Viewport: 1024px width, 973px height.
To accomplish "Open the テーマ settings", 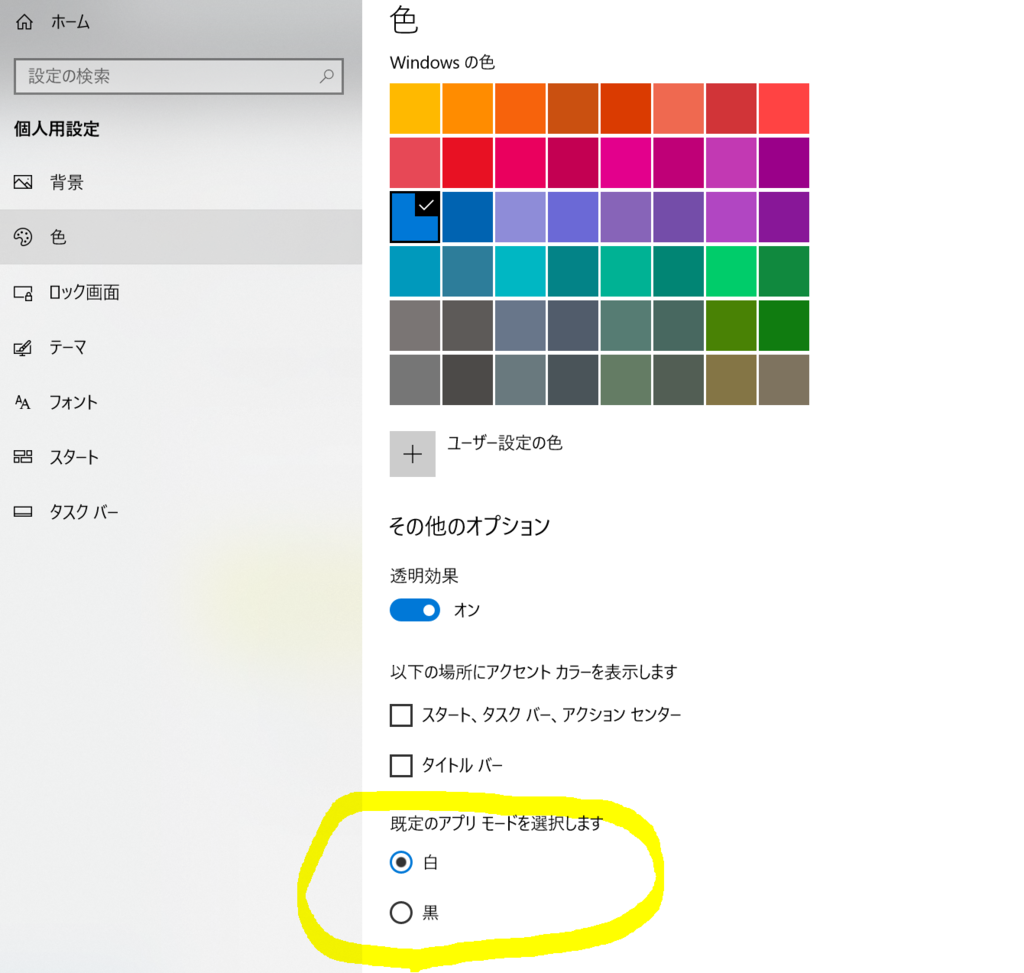I will (x=181, y=347).
